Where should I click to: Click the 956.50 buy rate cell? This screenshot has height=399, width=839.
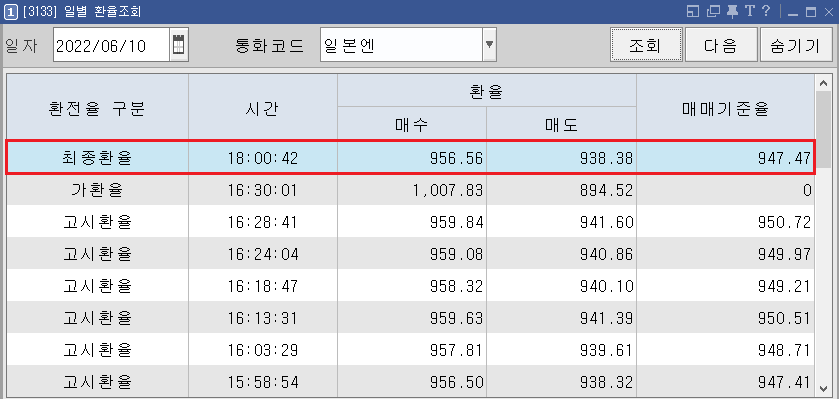[x=412, y=381]
